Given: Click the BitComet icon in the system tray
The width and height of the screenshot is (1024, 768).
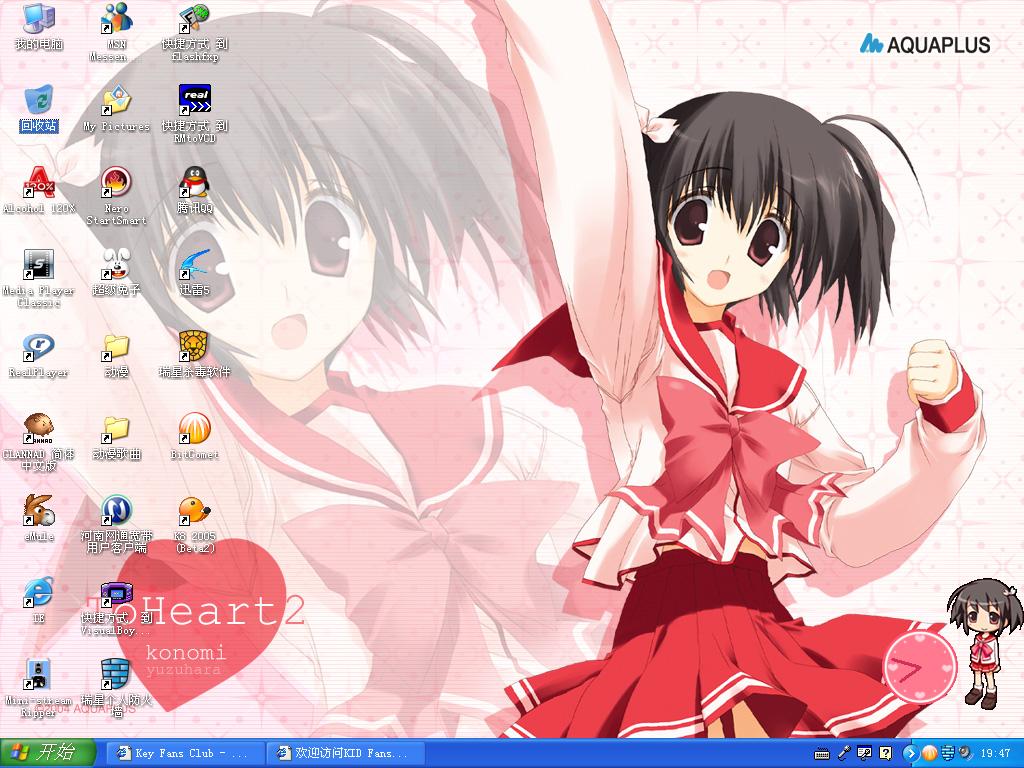Looking at the screenshot, I should click(929, 754).
